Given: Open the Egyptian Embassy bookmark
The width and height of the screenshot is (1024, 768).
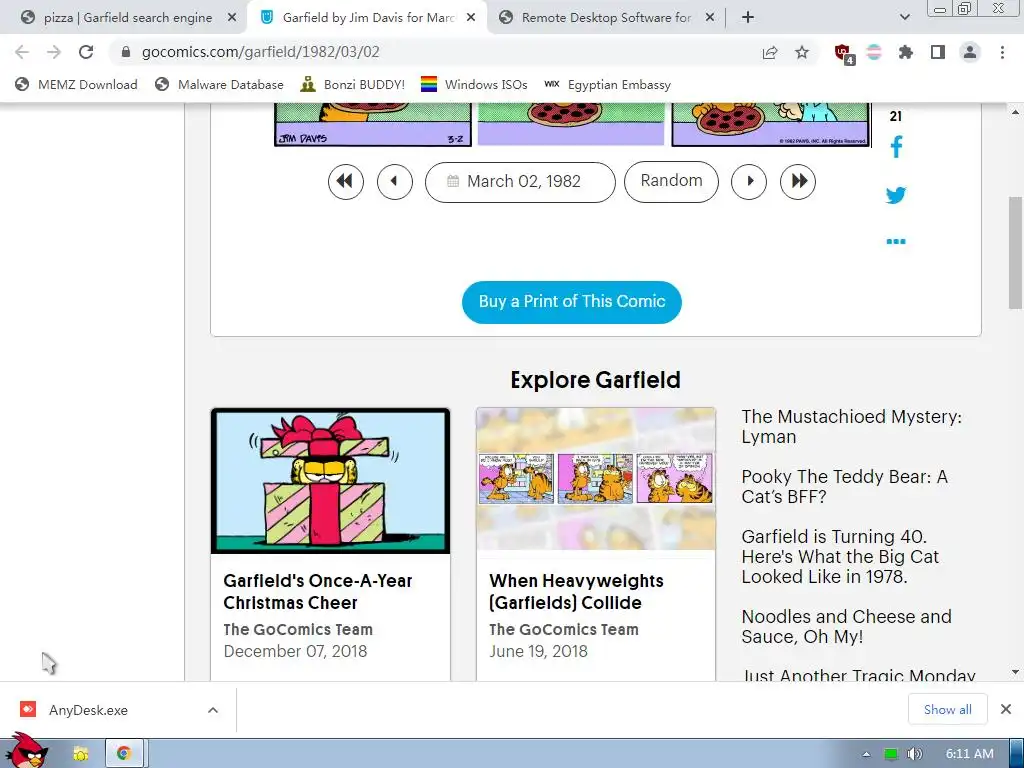Looking at the screenshot, I should click(x=607, y=84).
